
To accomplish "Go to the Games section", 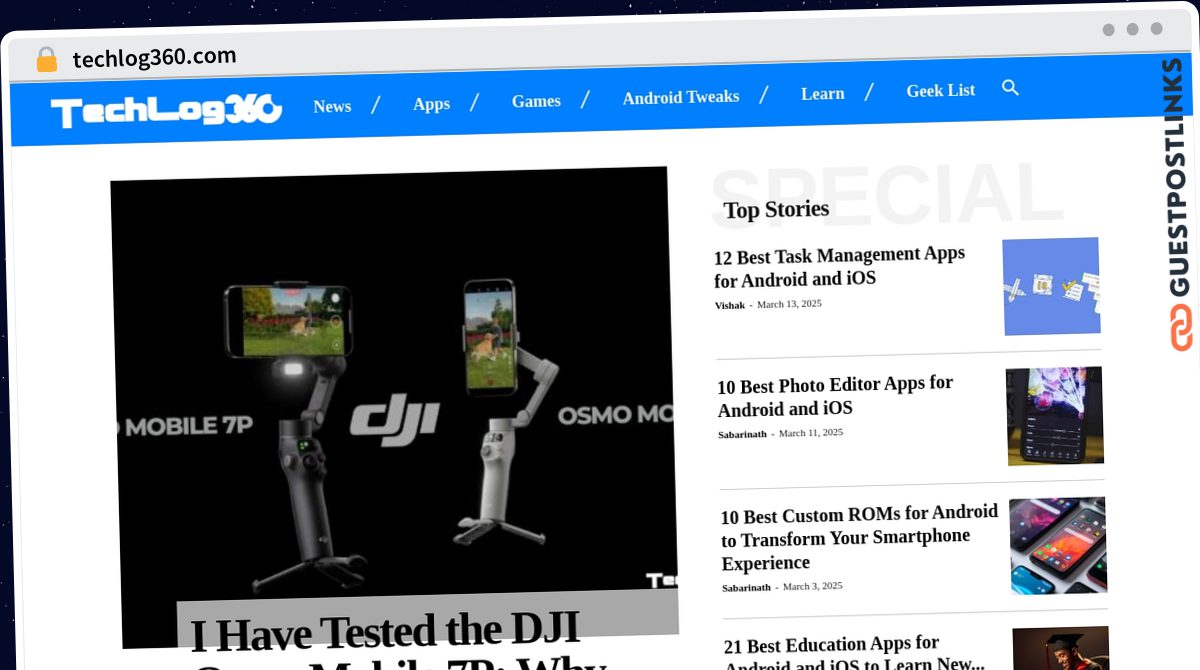I will tap(536, 101).
